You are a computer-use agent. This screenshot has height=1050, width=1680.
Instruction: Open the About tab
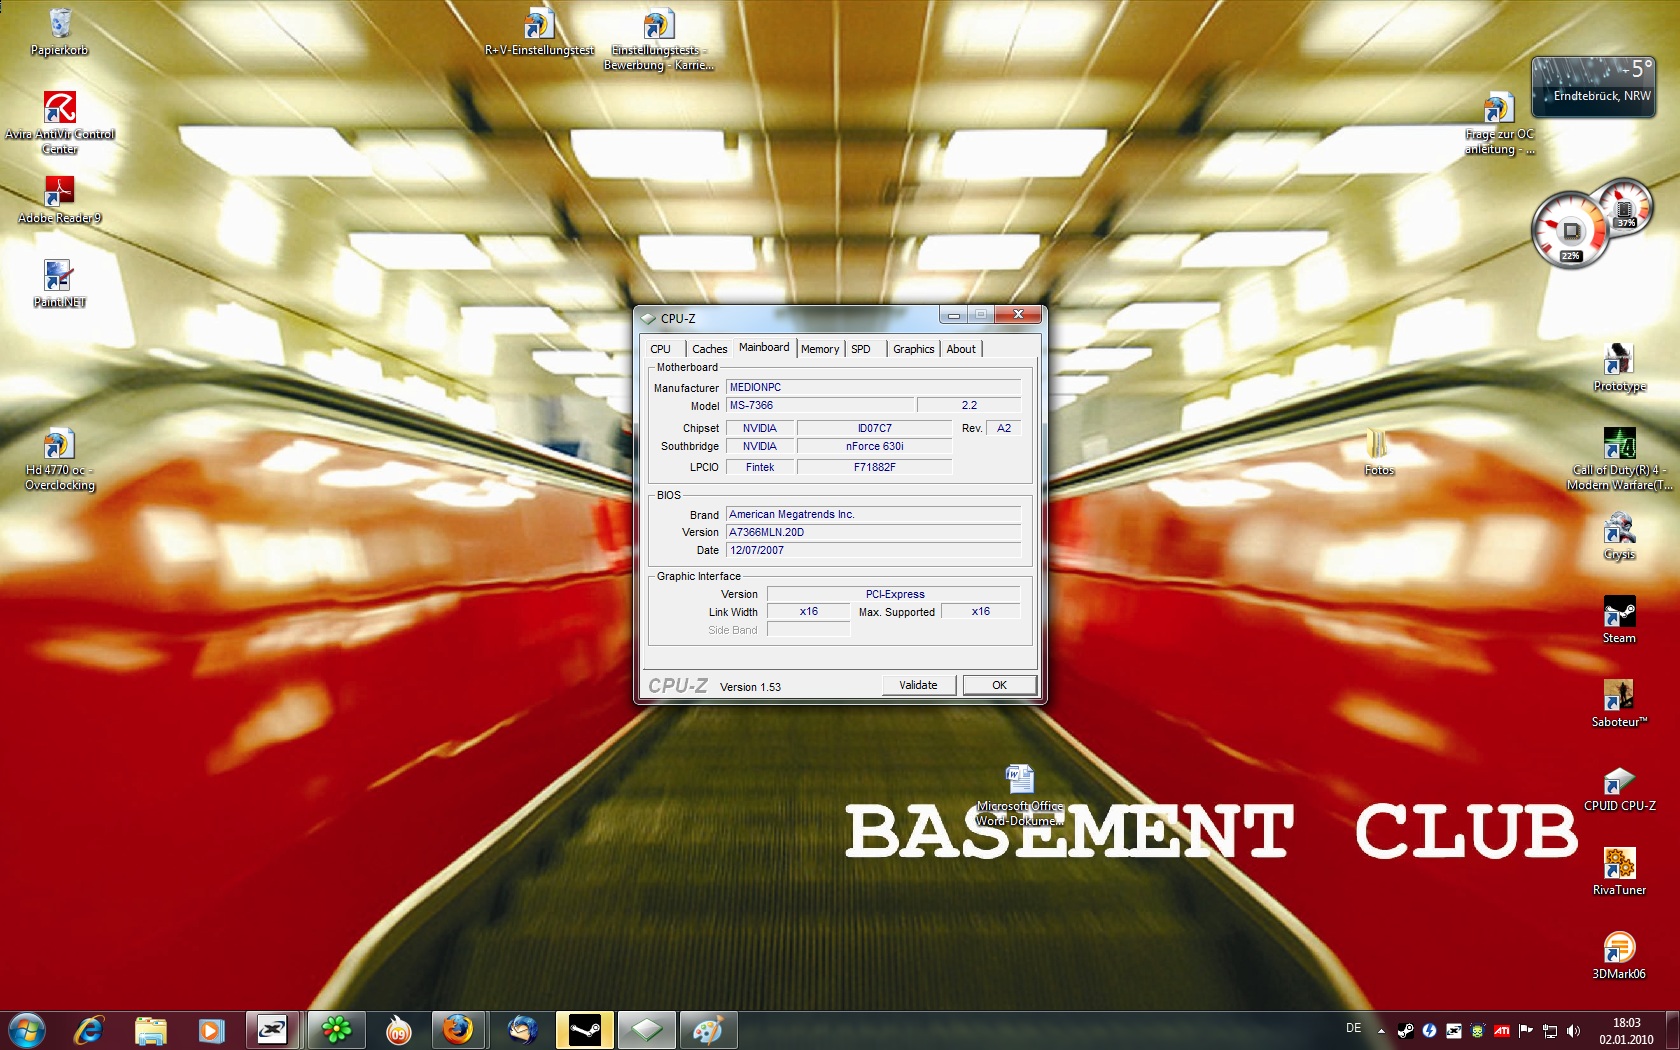coord(961,349)
